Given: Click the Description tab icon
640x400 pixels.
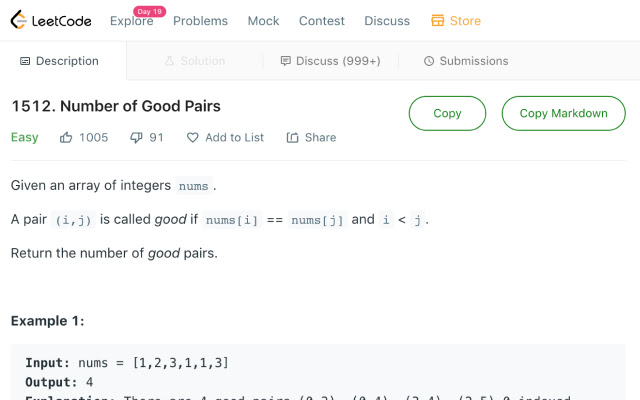Looking at the screenshot, I should pyautogui.click(x=25, y=61).
